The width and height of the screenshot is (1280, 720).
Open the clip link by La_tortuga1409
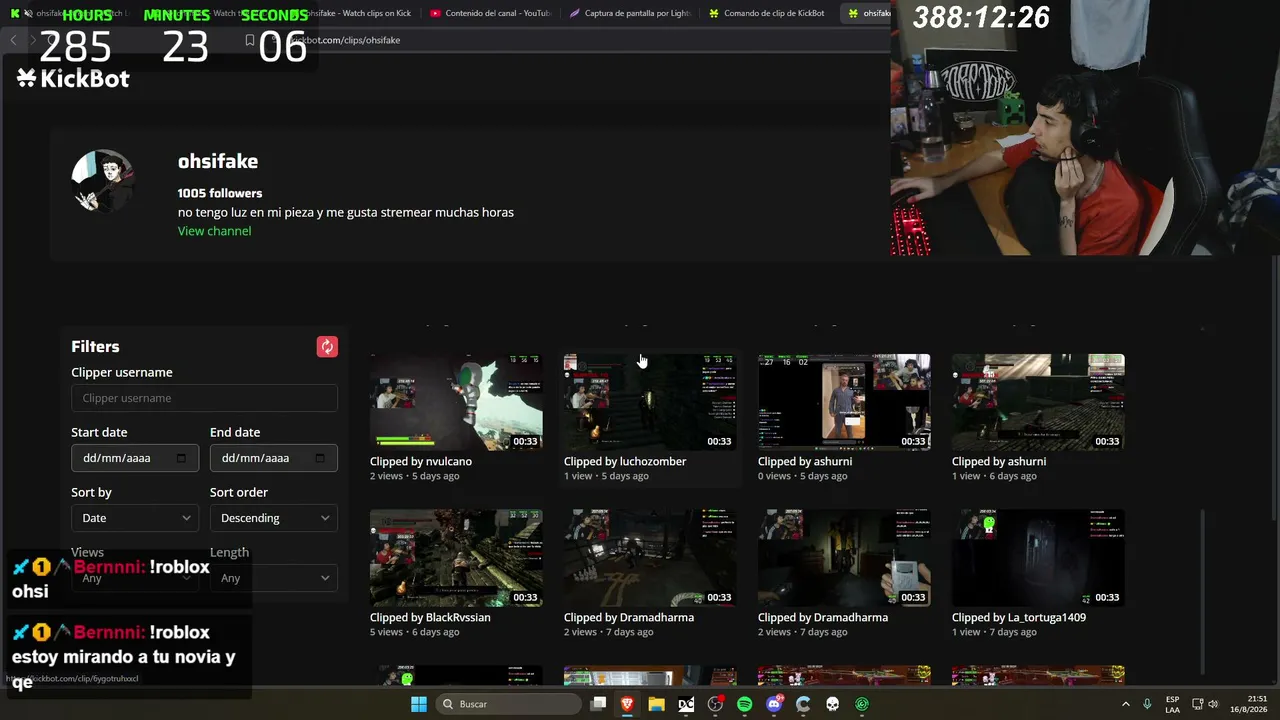coord(1019,617)
